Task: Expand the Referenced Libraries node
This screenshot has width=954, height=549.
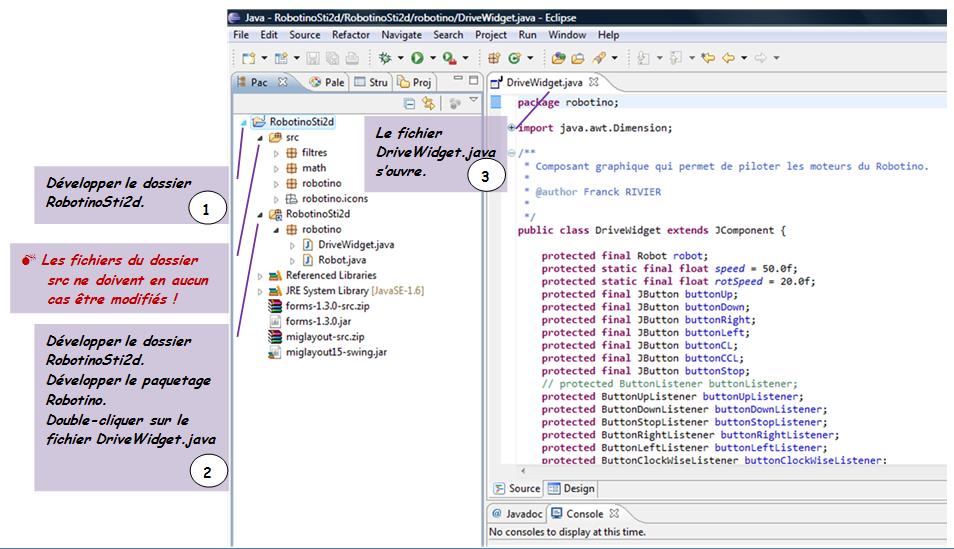Action: coord(261,275)
